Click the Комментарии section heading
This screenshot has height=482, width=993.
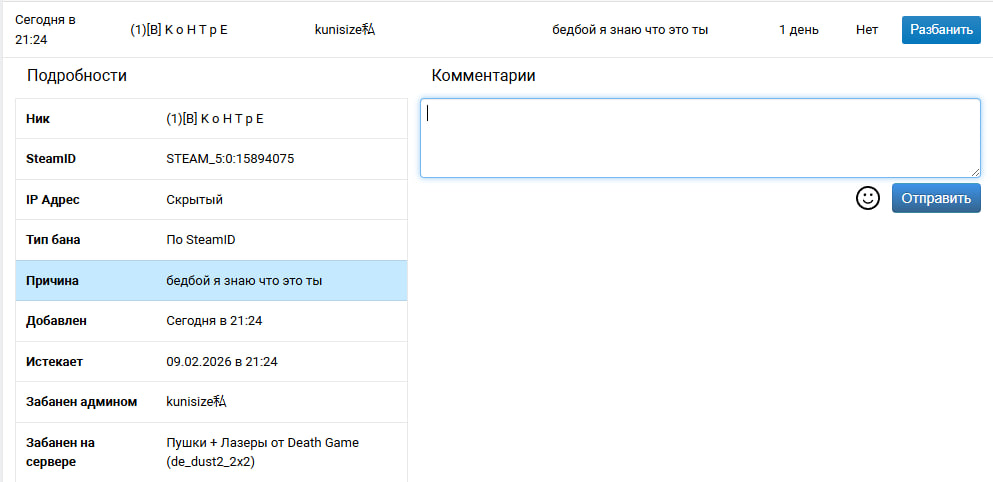click(483, 76)
